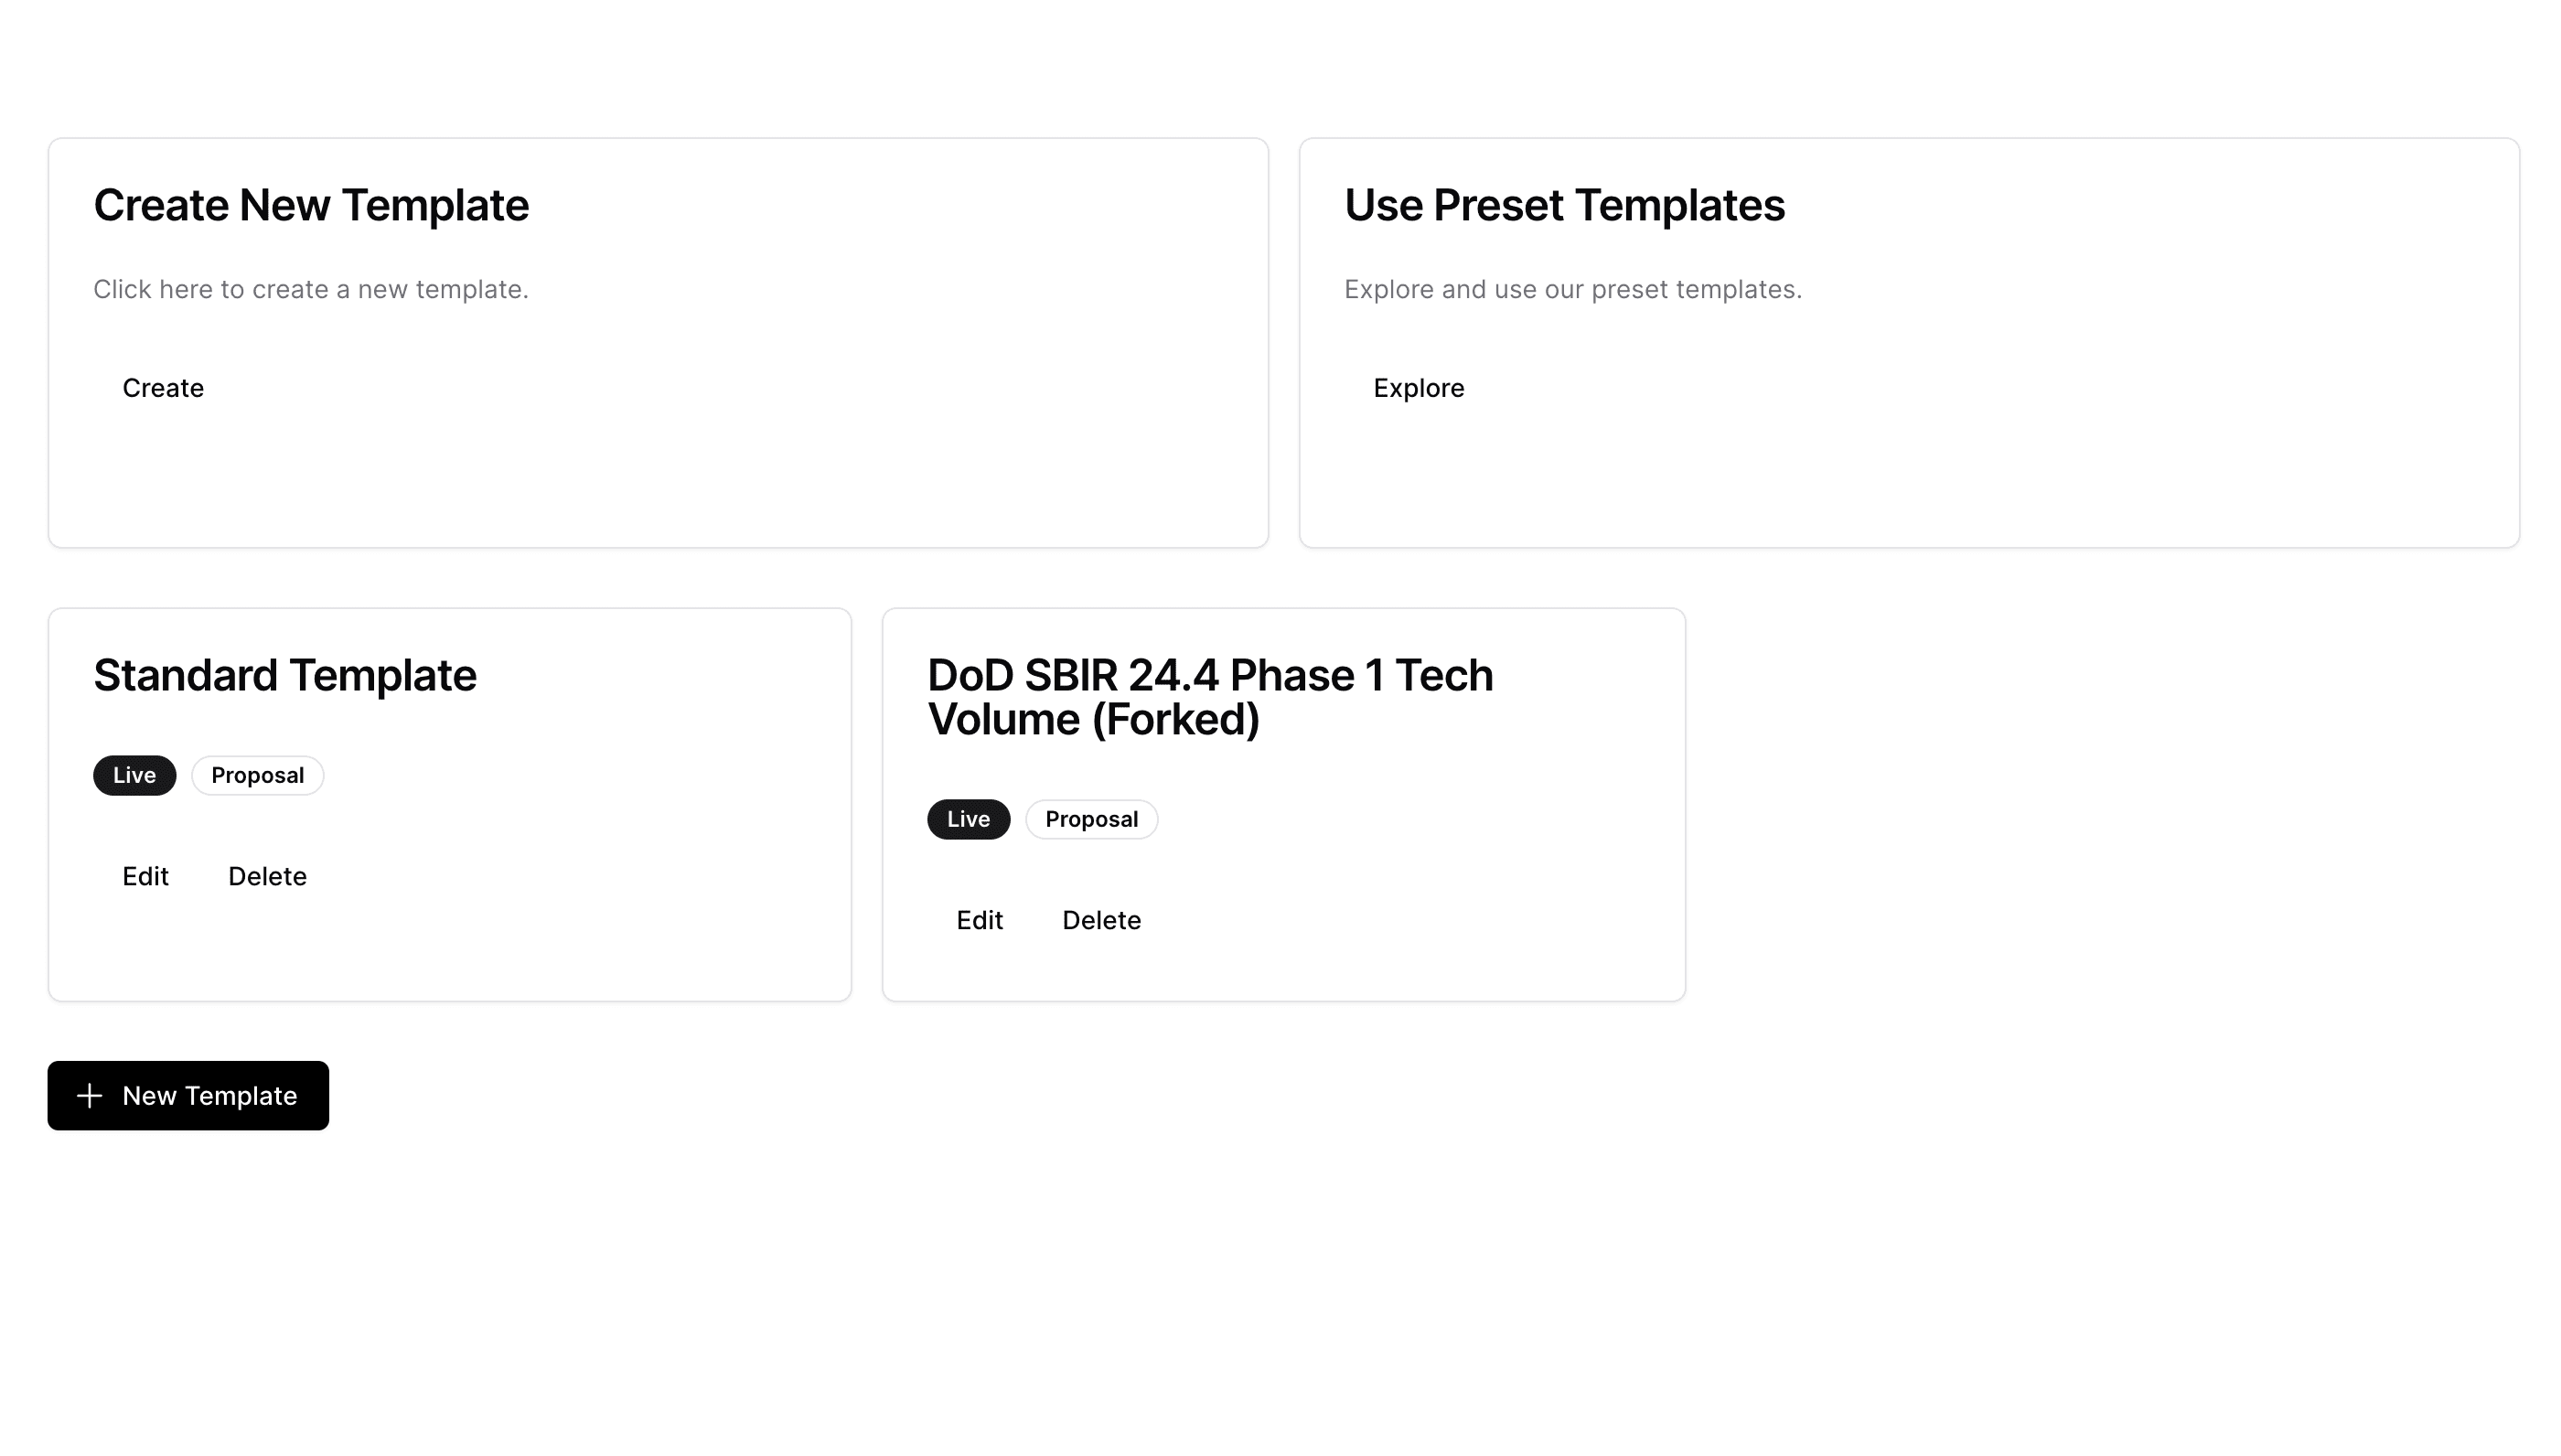Open the DoD SBIR 24.4 Phase 1 title
The width and height of the screenshot is (2561, 1456).
1210,698
